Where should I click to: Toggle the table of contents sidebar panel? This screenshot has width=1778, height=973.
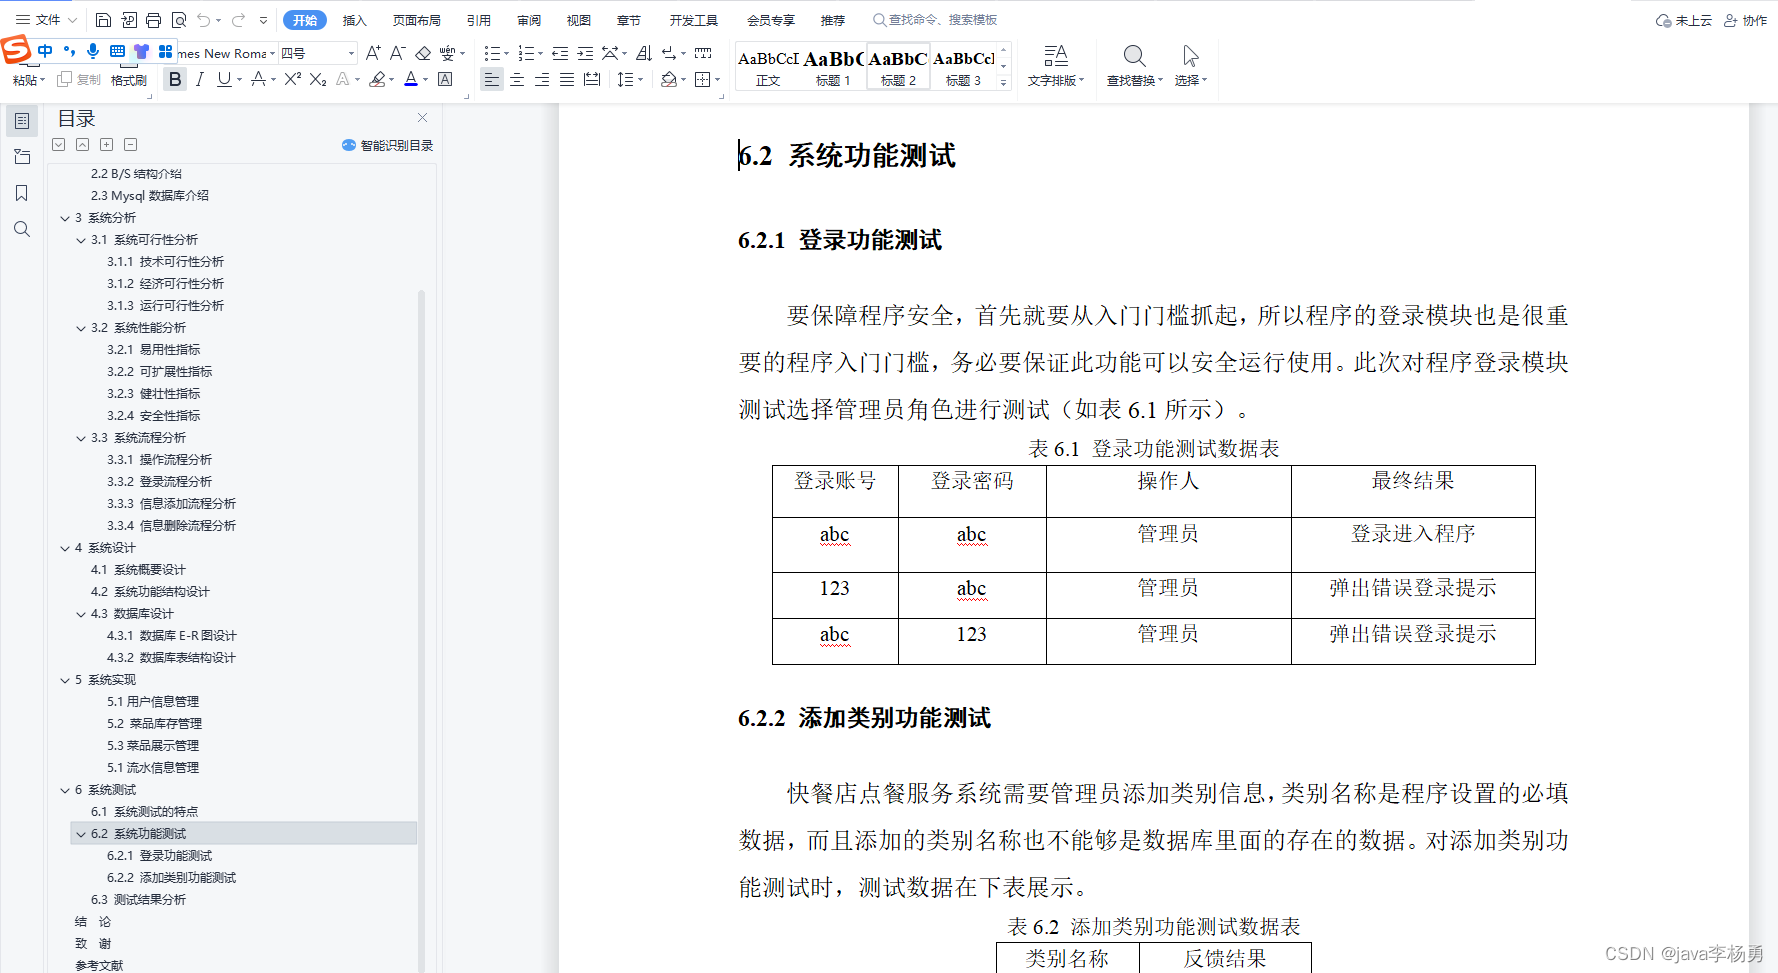21,121
